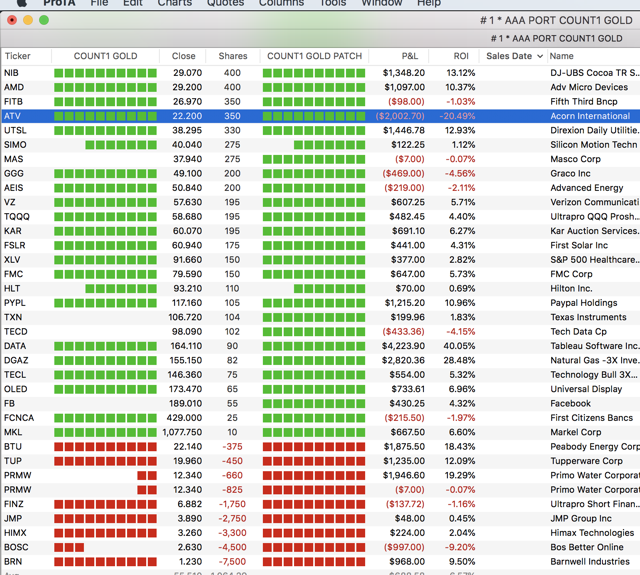Select the NIB ticker row
The width and height of the screenshot is (640, 575).
(x=320, y=73)
